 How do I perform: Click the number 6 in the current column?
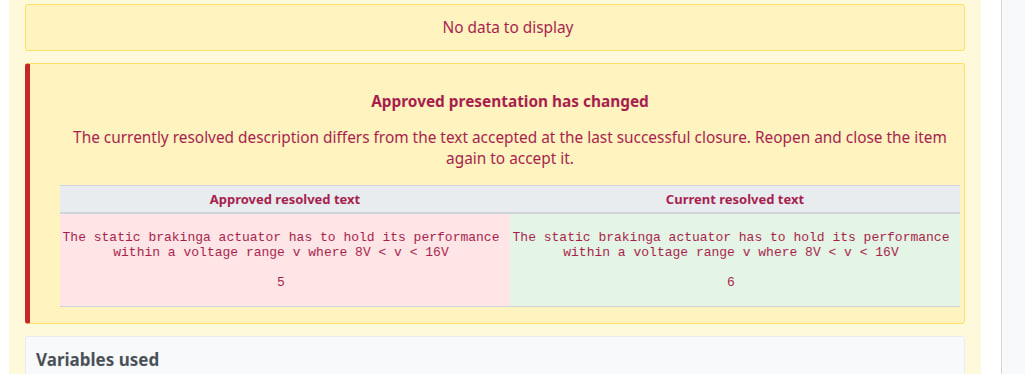(731, 282)
